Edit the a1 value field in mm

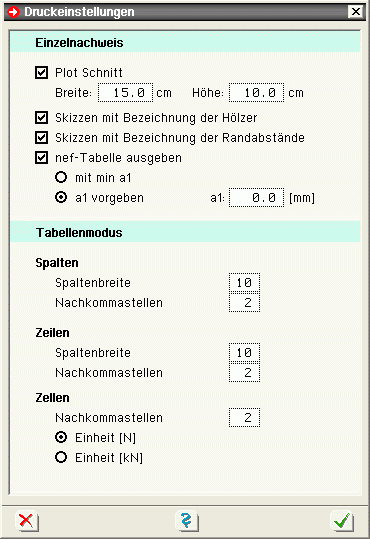point(257,198)
